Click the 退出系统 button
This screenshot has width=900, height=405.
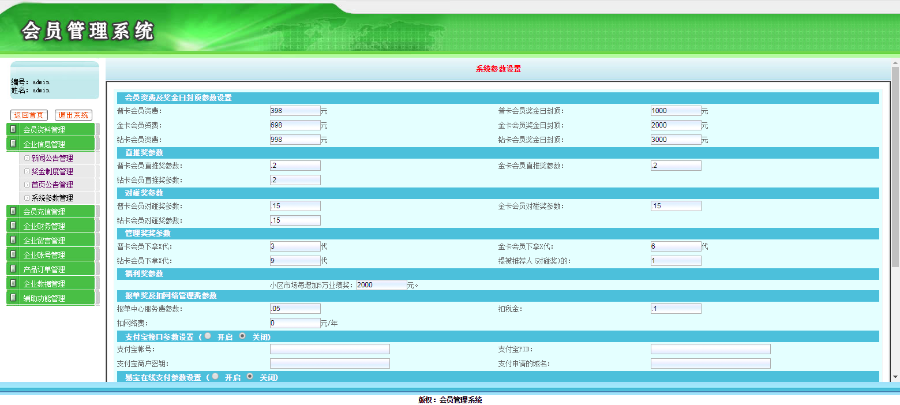(72, 115)
